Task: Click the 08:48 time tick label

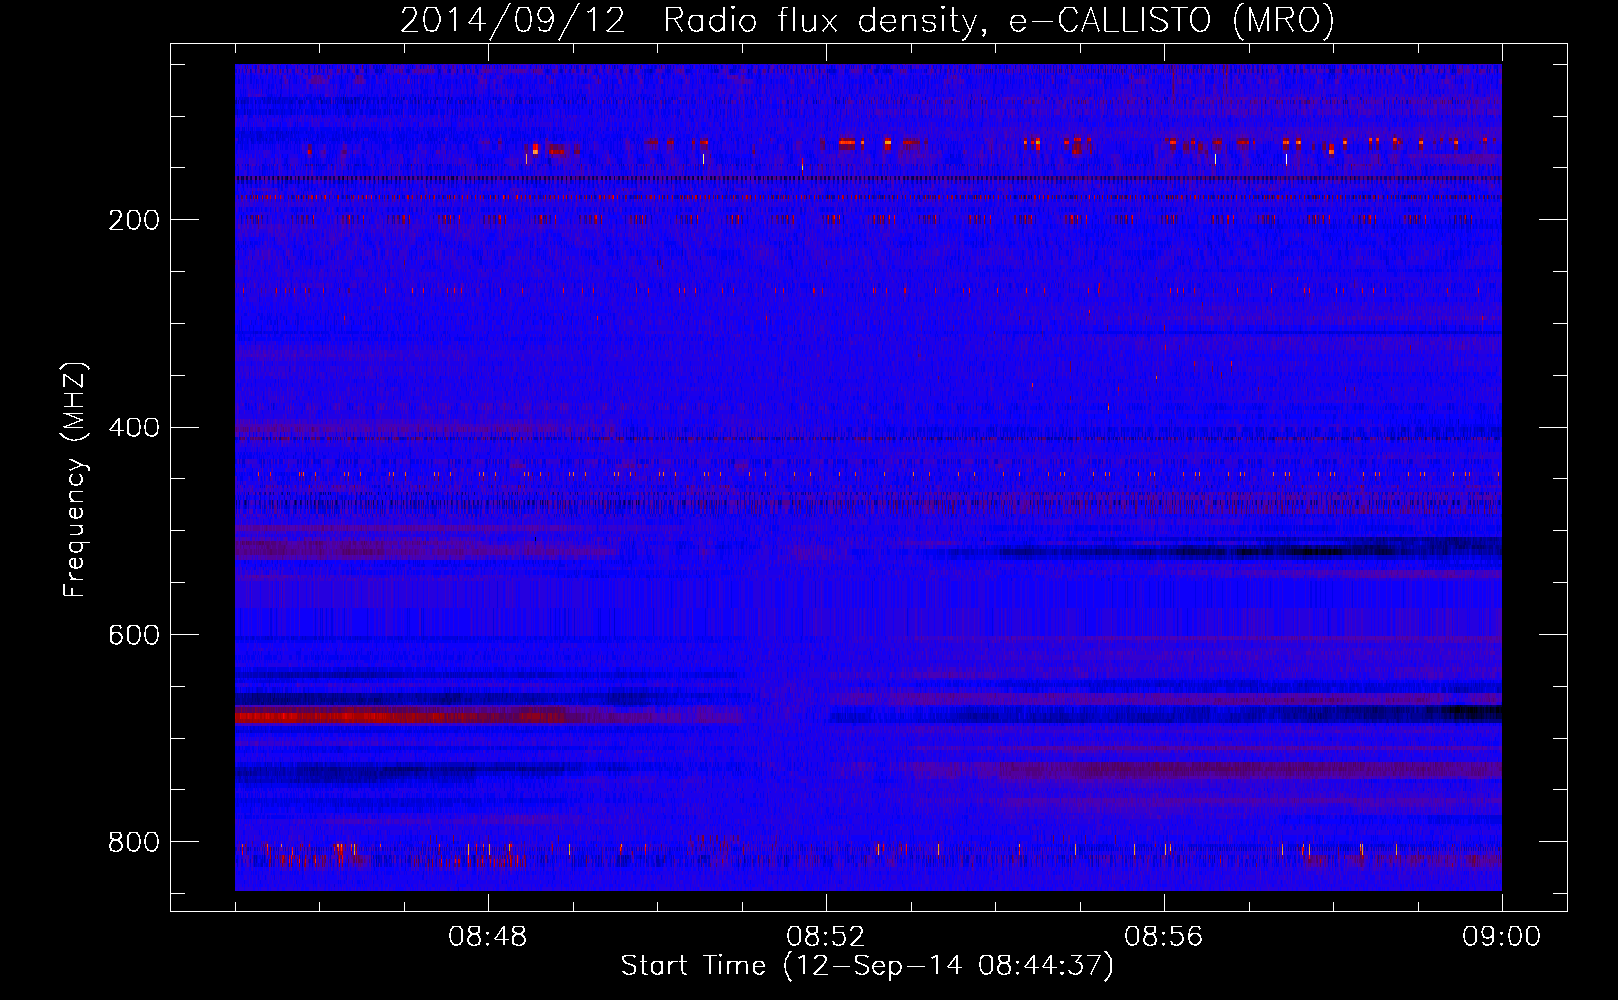Action: [x=488, y=937]
